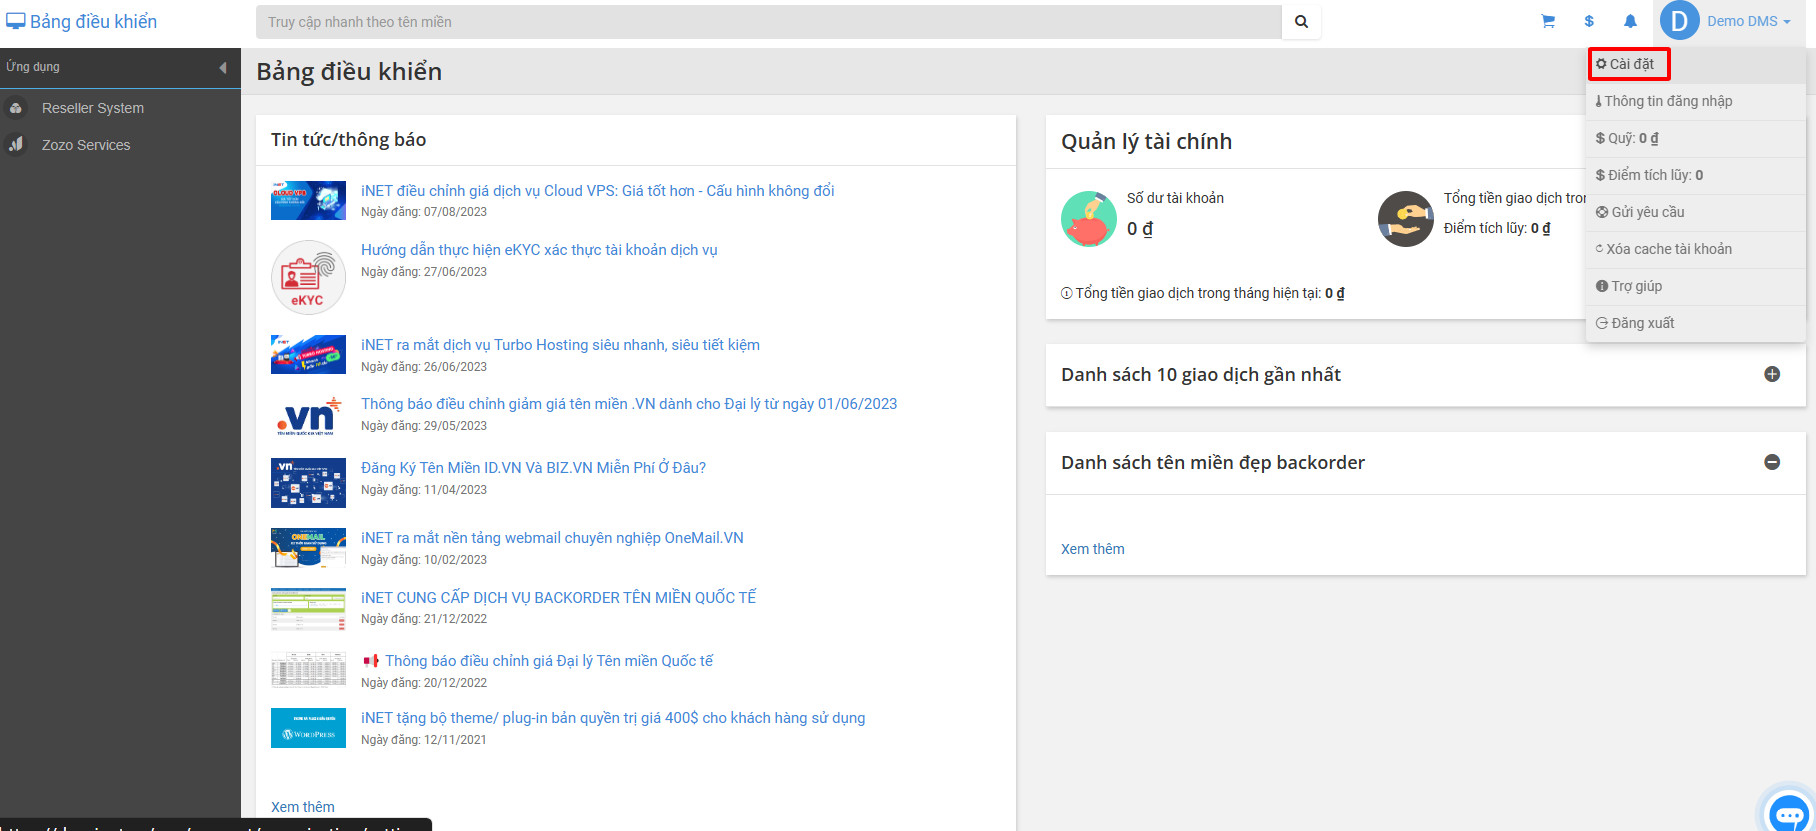Open the .VN domain price news thumbnail

pos(308,415)
